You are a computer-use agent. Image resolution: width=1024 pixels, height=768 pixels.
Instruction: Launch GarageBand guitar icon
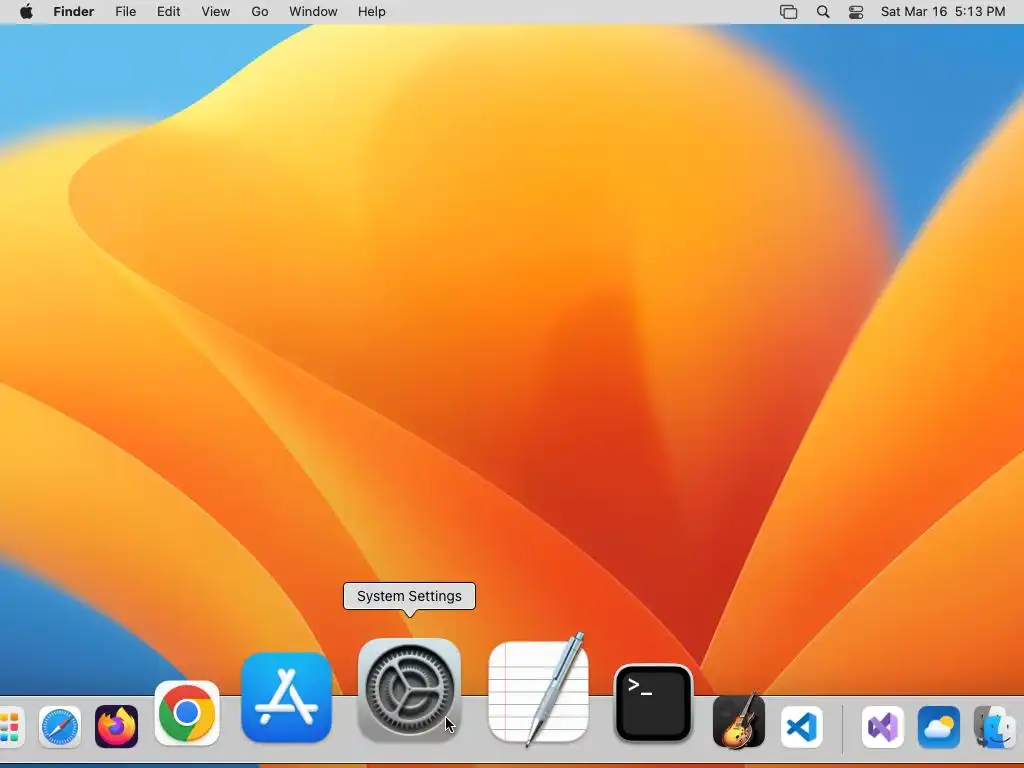tap(739, 720)
